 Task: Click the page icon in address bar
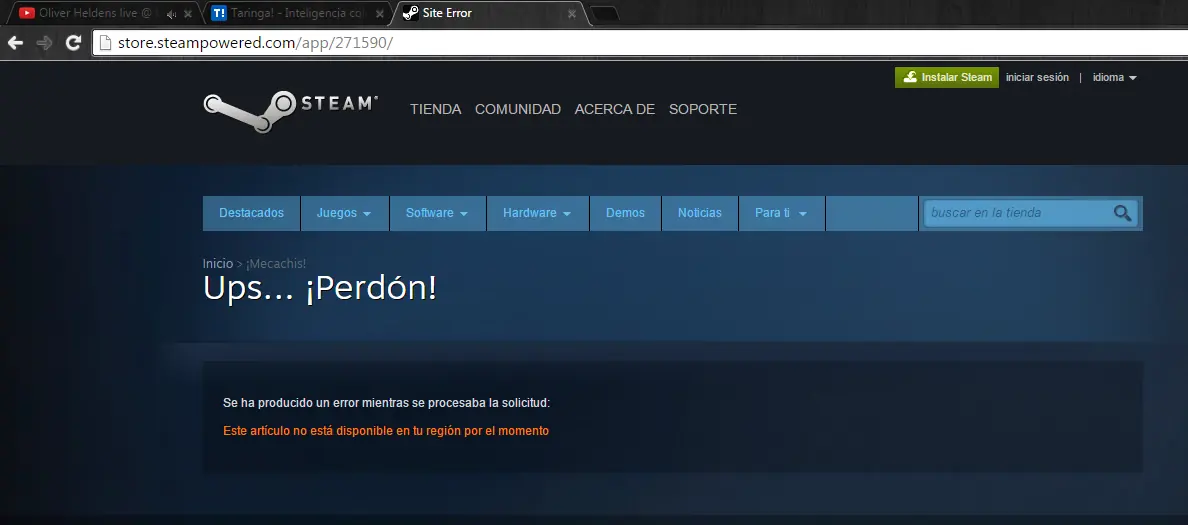click(x=105, y=43)
